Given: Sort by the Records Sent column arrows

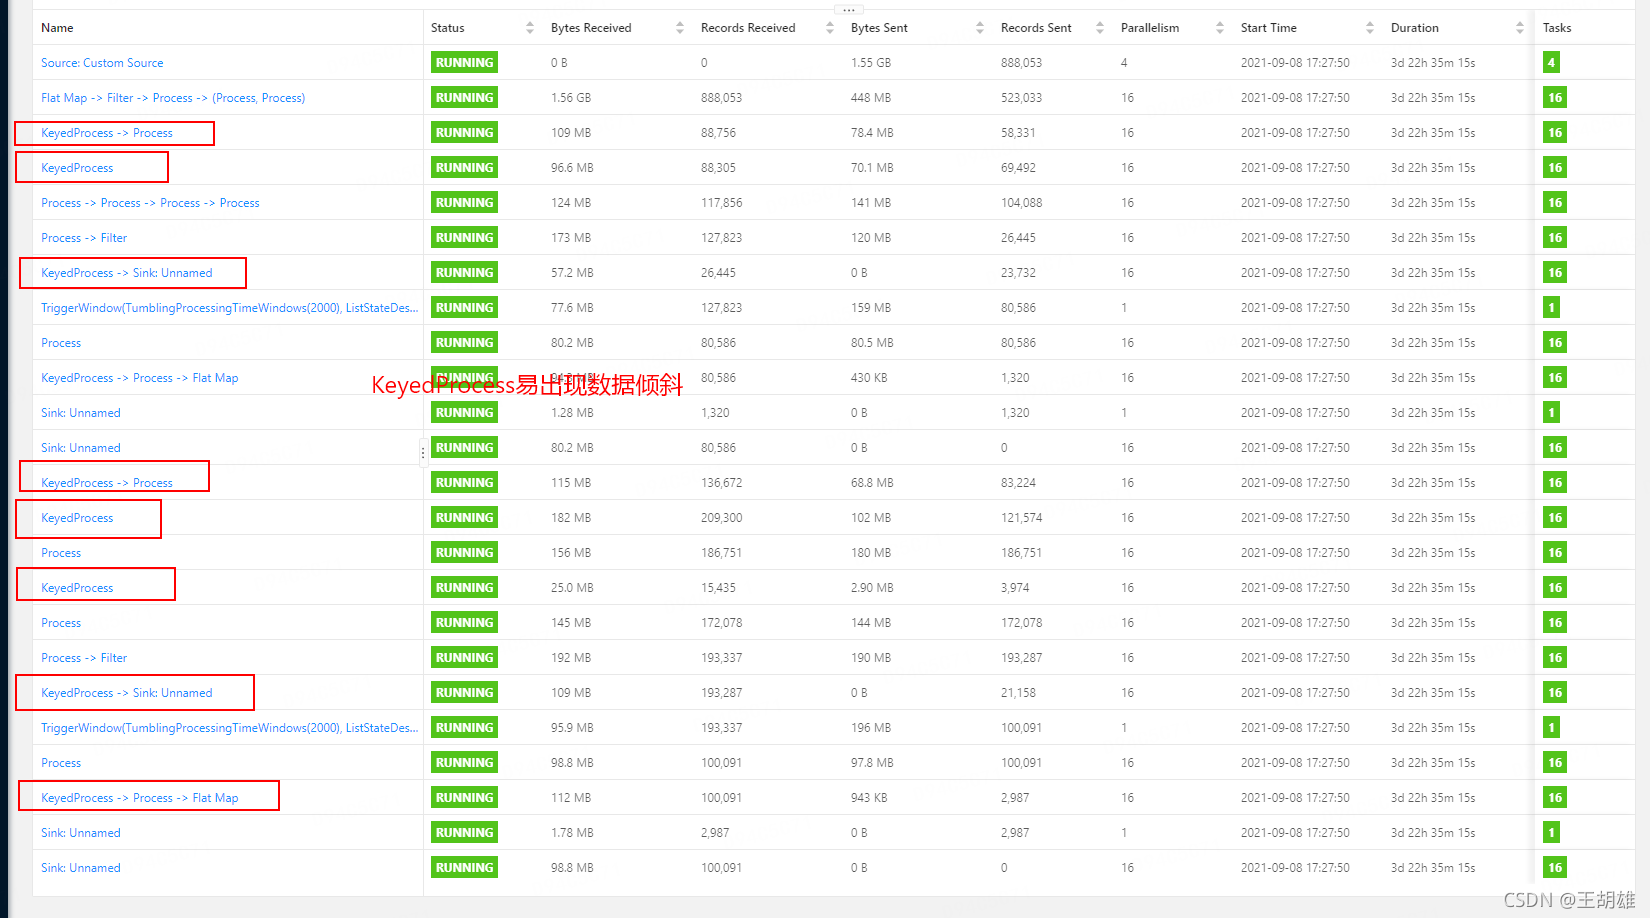Looking at the screenshot, I should (x=1100, y=28).
